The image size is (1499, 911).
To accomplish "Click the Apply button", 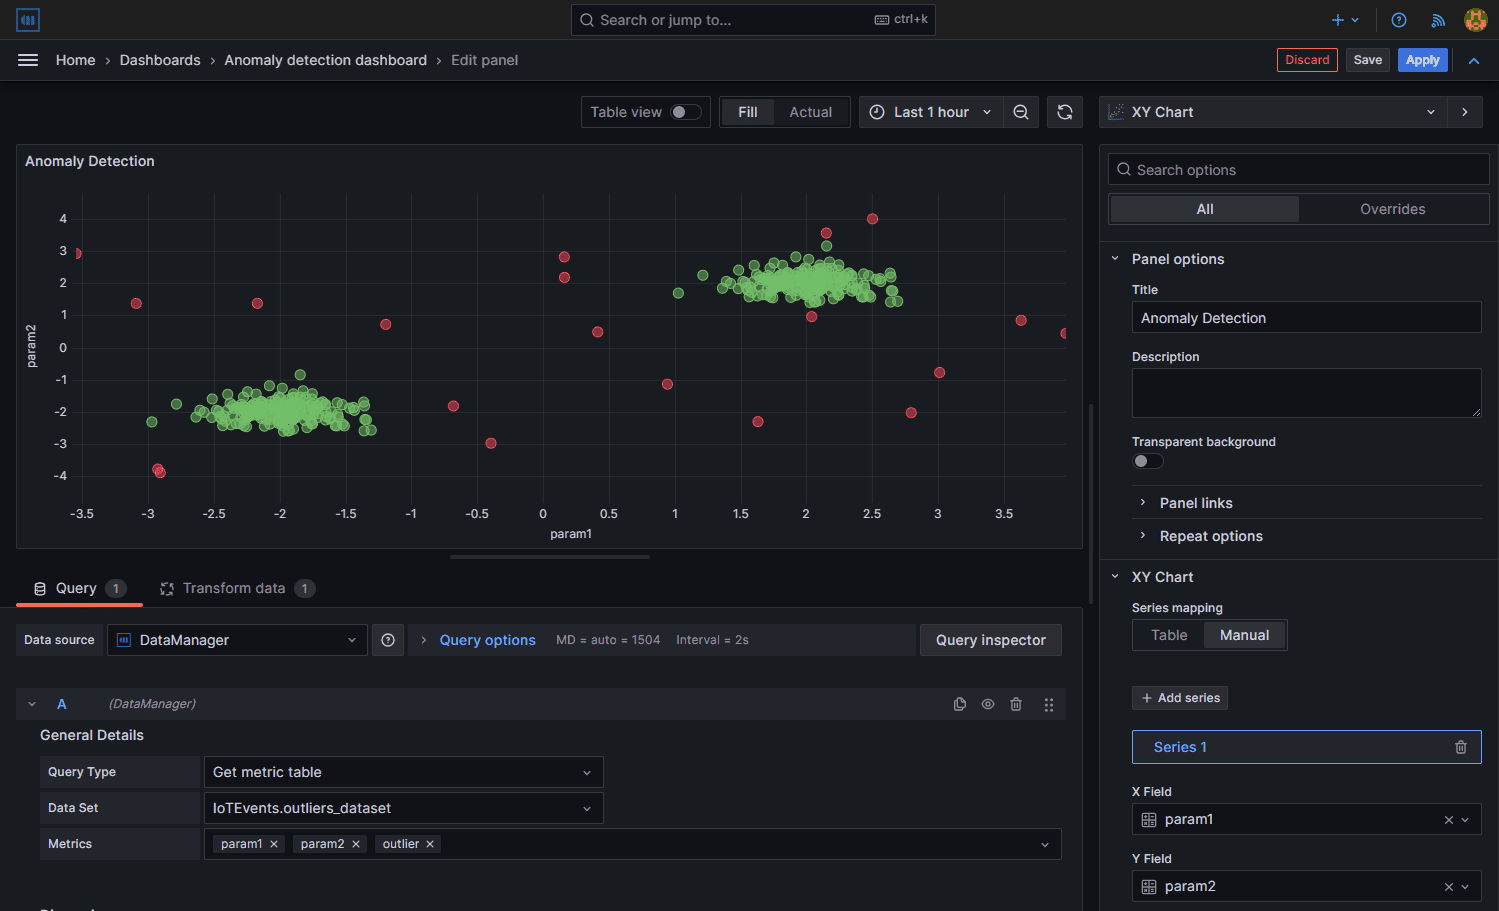I will tap(1421, 60).
